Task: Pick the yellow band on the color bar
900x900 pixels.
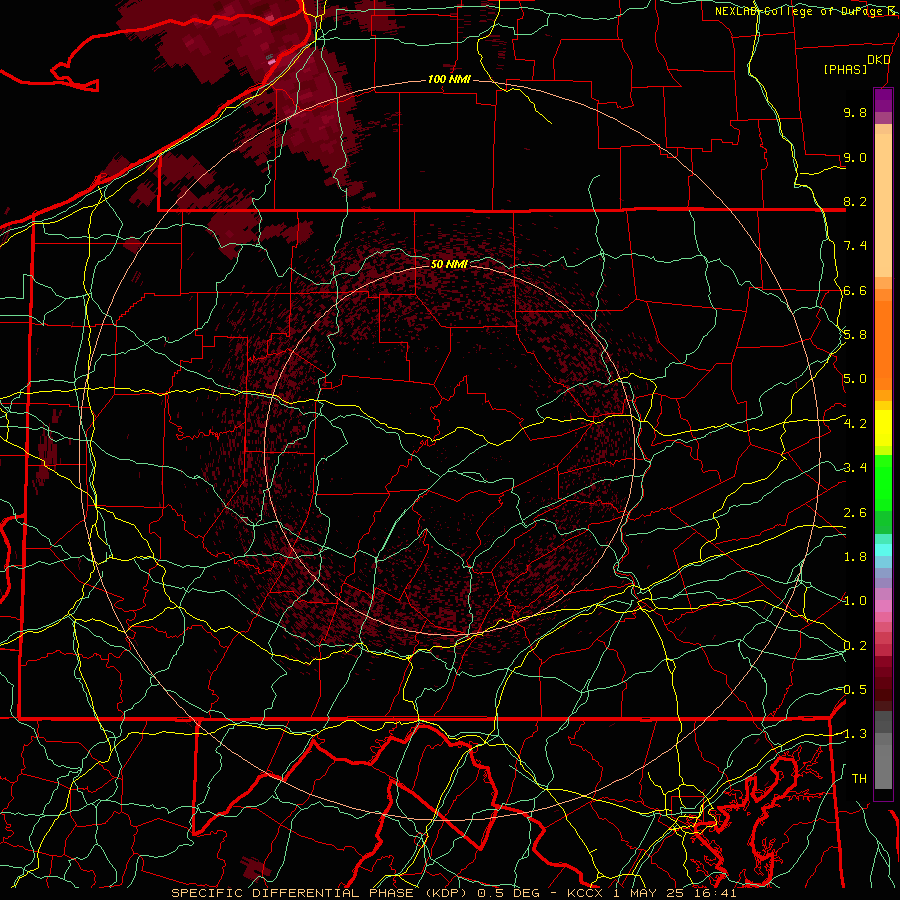Action: coord(883,428)
